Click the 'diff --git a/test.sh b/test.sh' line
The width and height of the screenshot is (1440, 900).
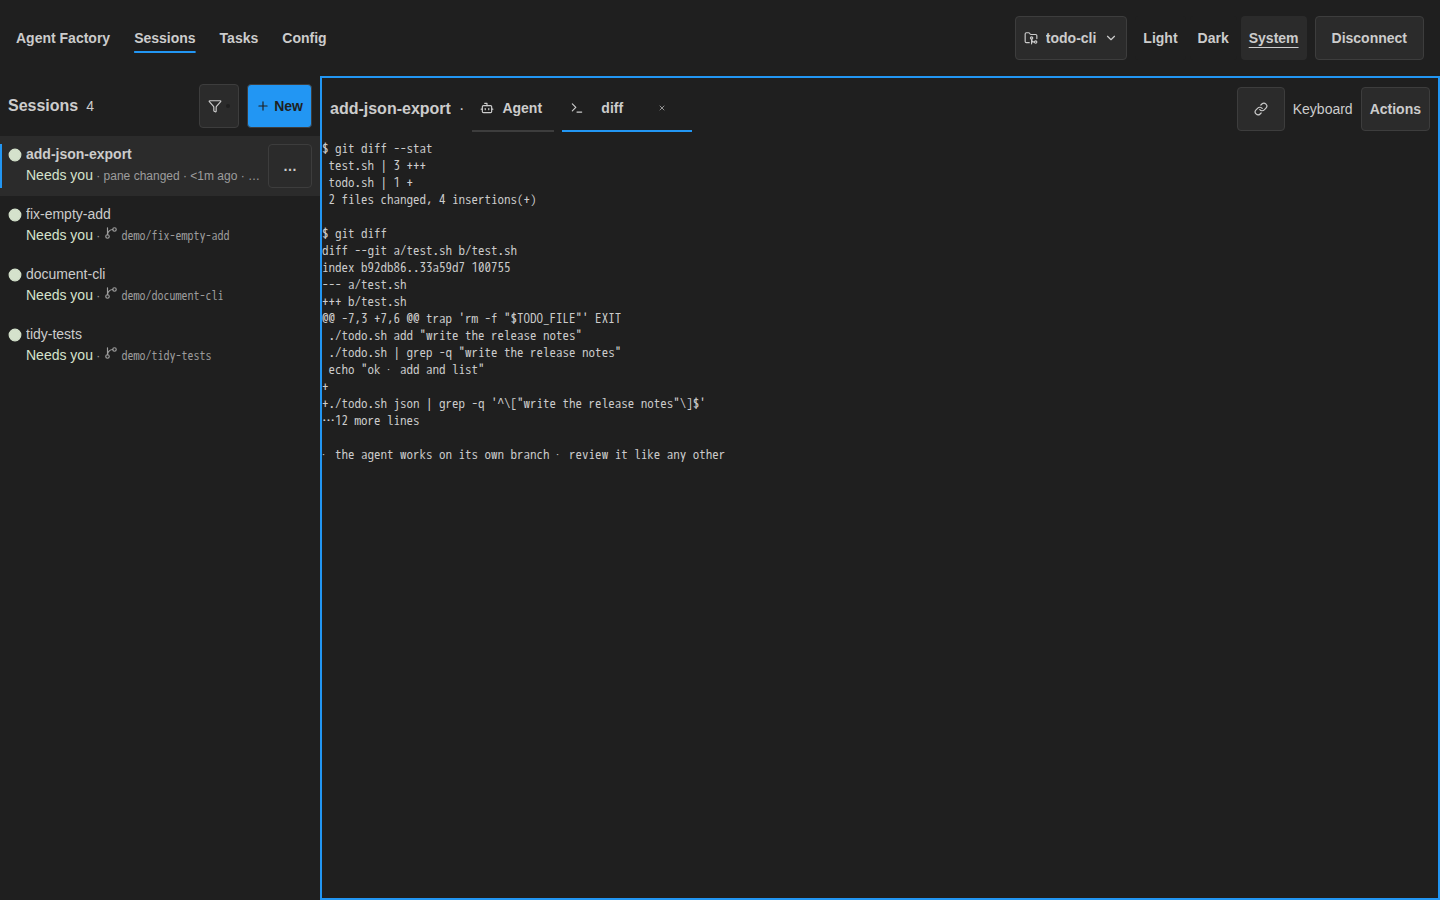point(420,251)
